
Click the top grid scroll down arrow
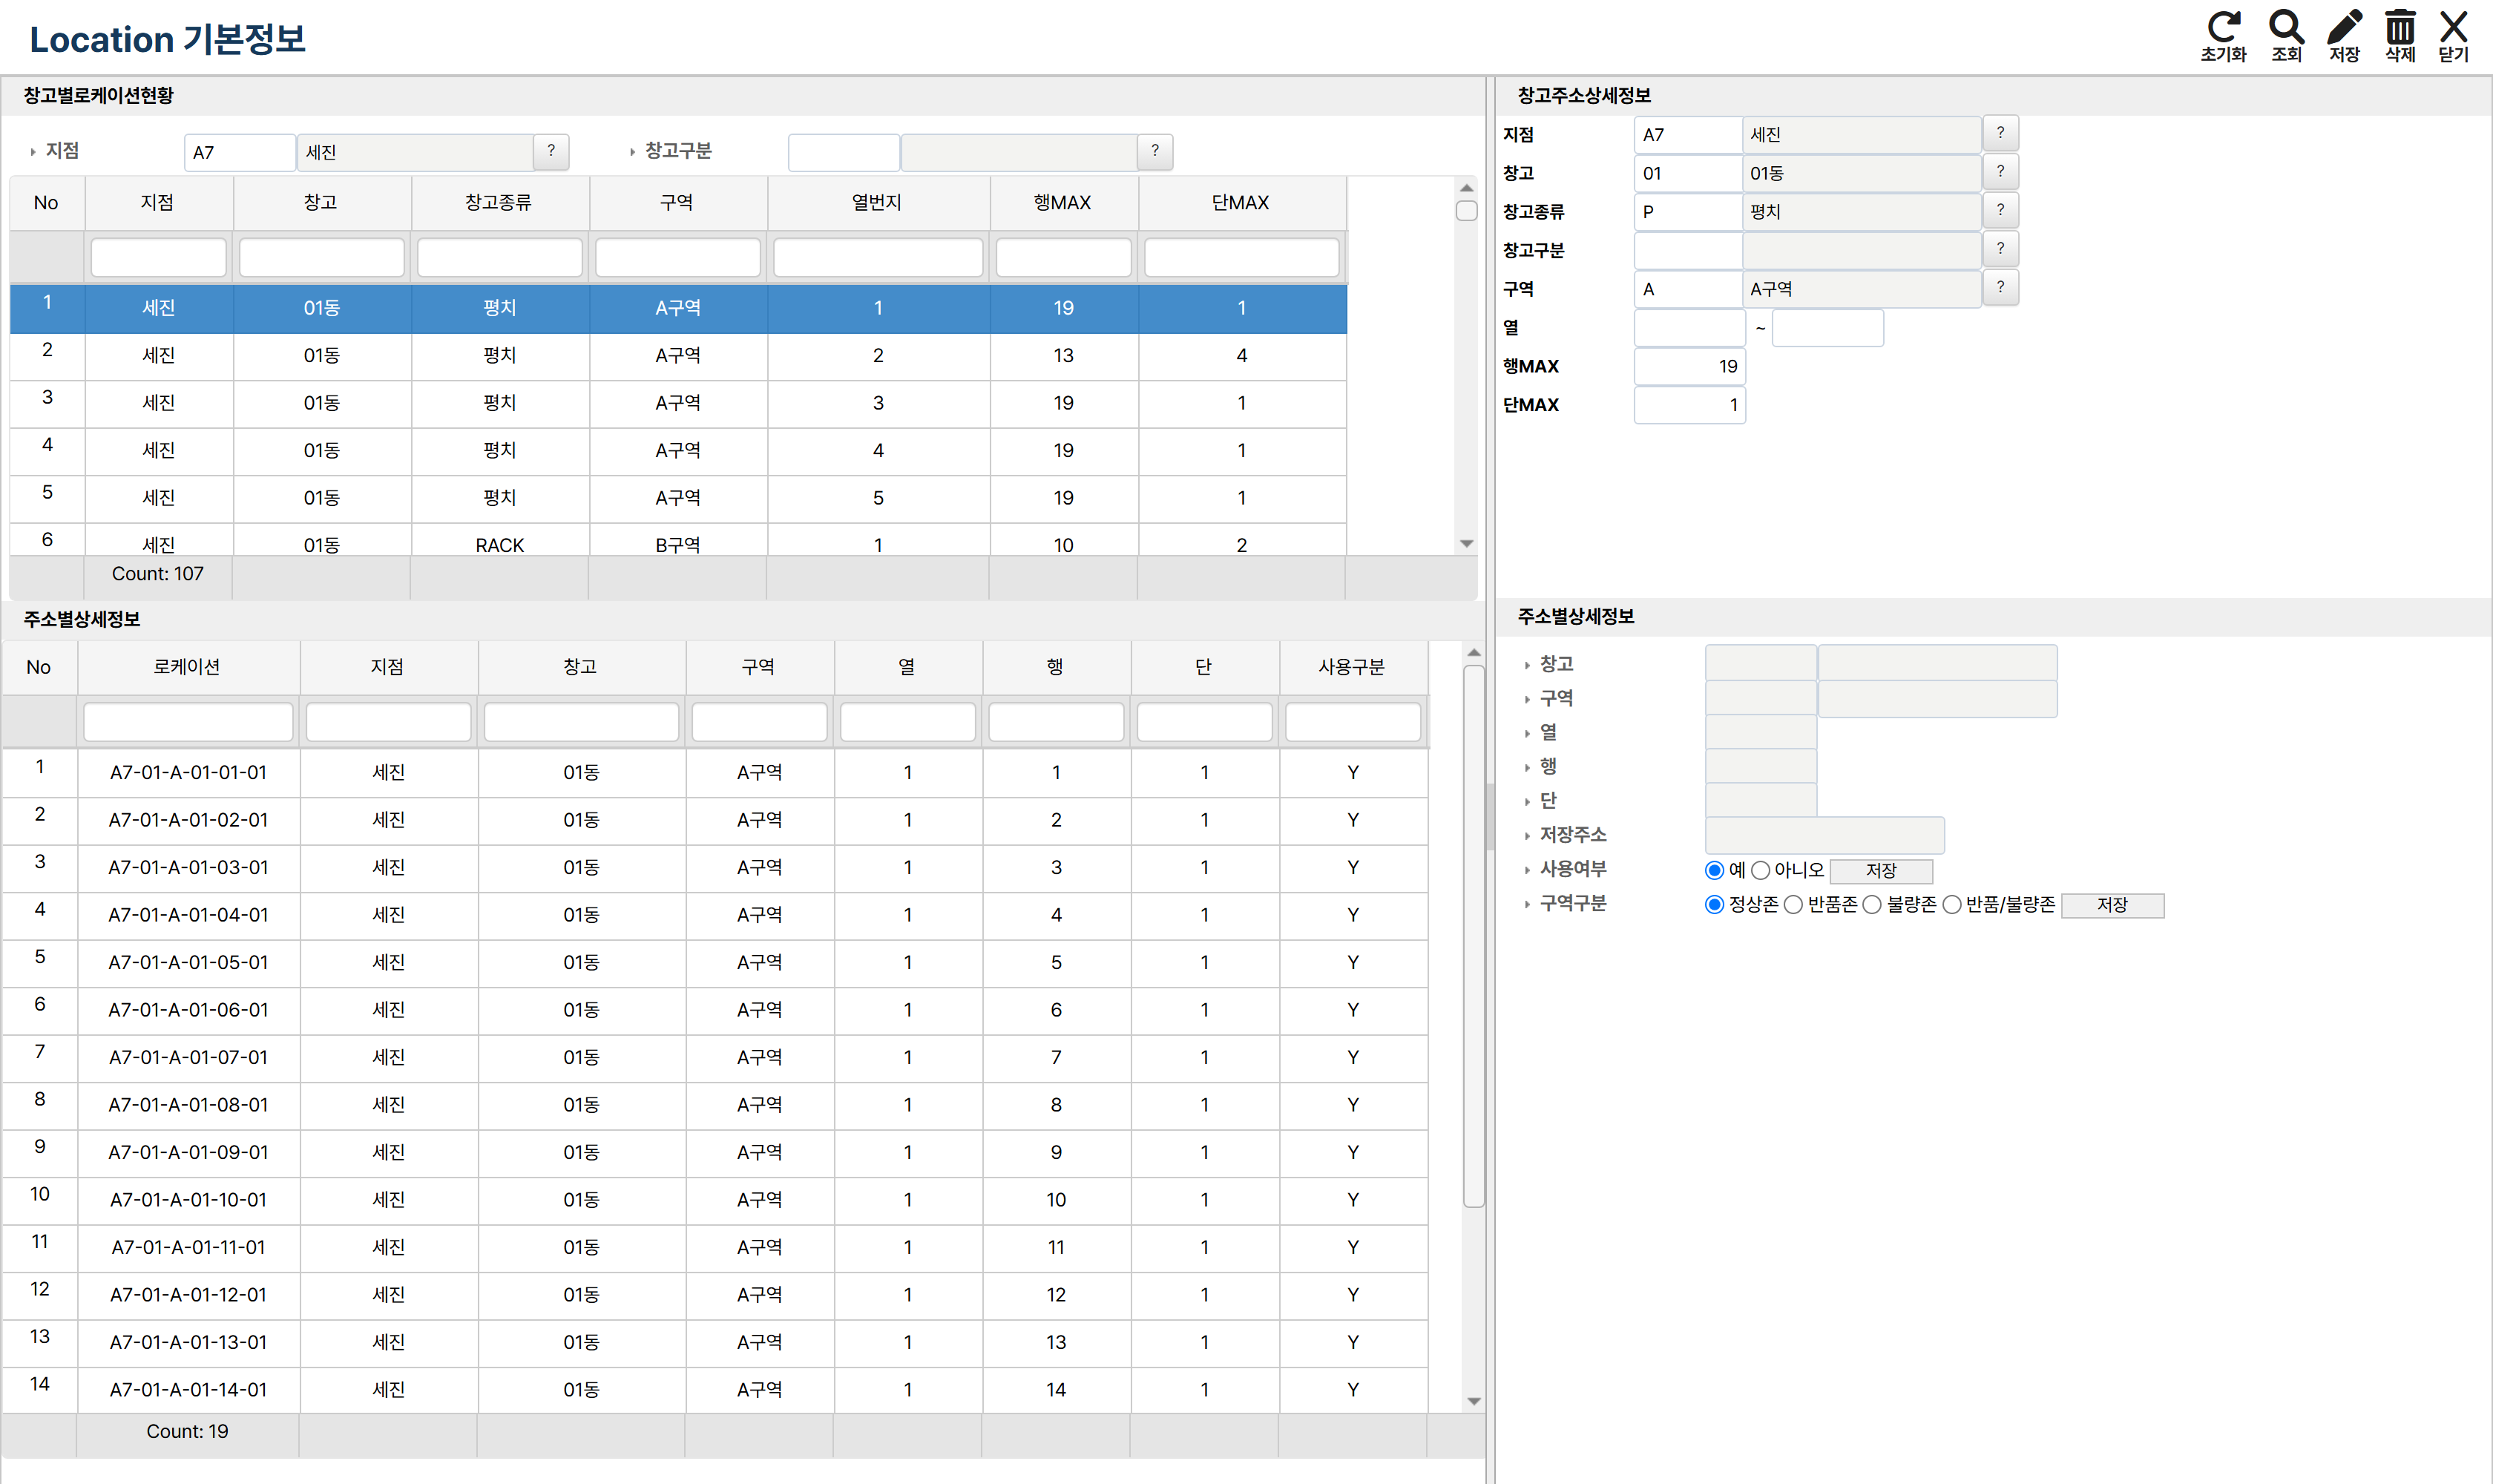[x=1466, y=543]
